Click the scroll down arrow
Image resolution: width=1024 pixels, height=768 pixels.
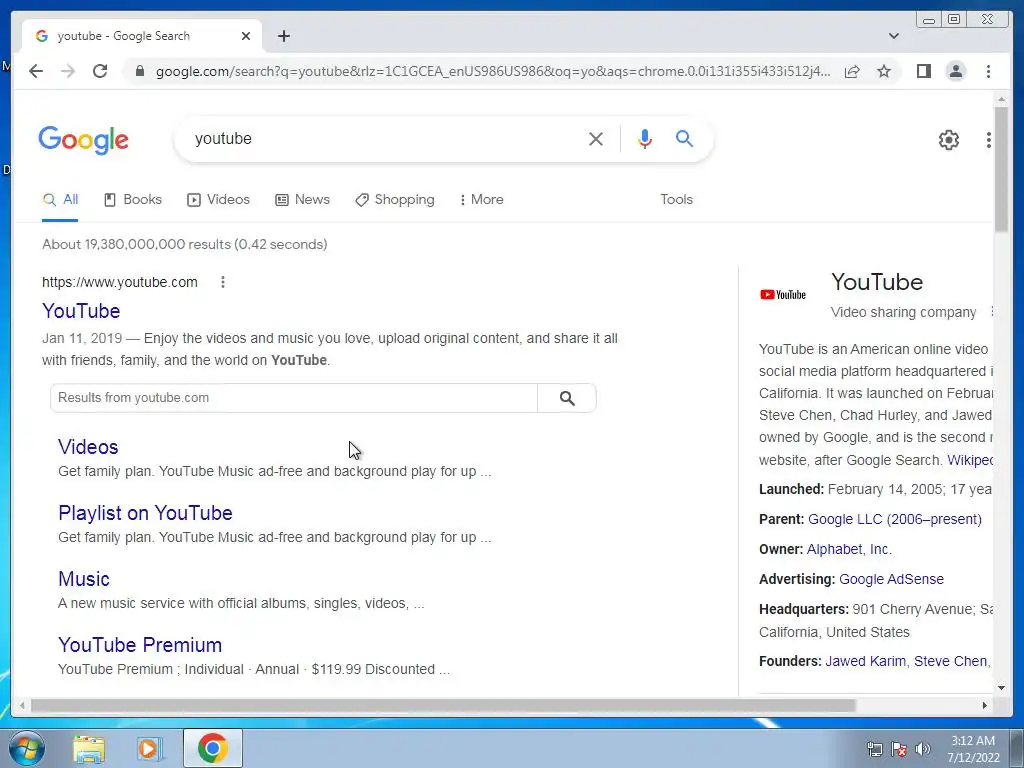[1001, 688]
